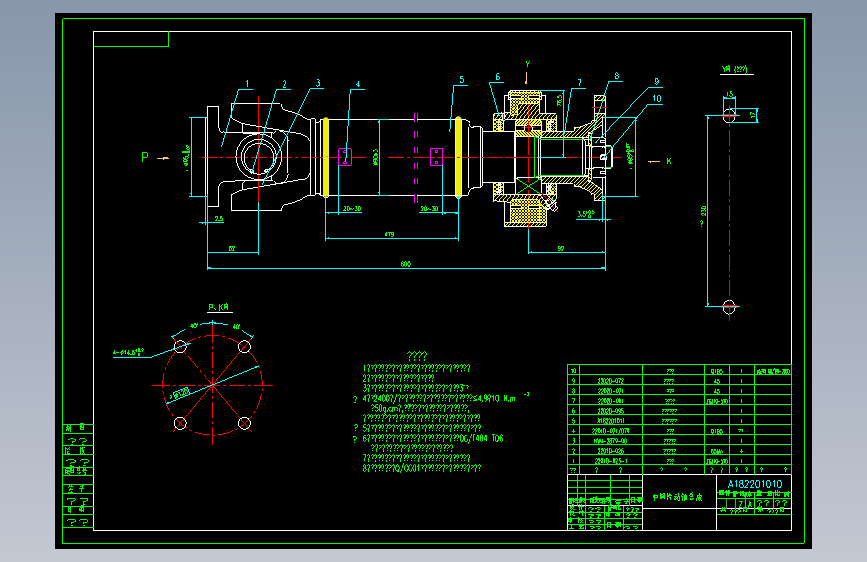Click balloon number 10 label
The height and width of the screenshot is (562, 867).
point(656,98)
